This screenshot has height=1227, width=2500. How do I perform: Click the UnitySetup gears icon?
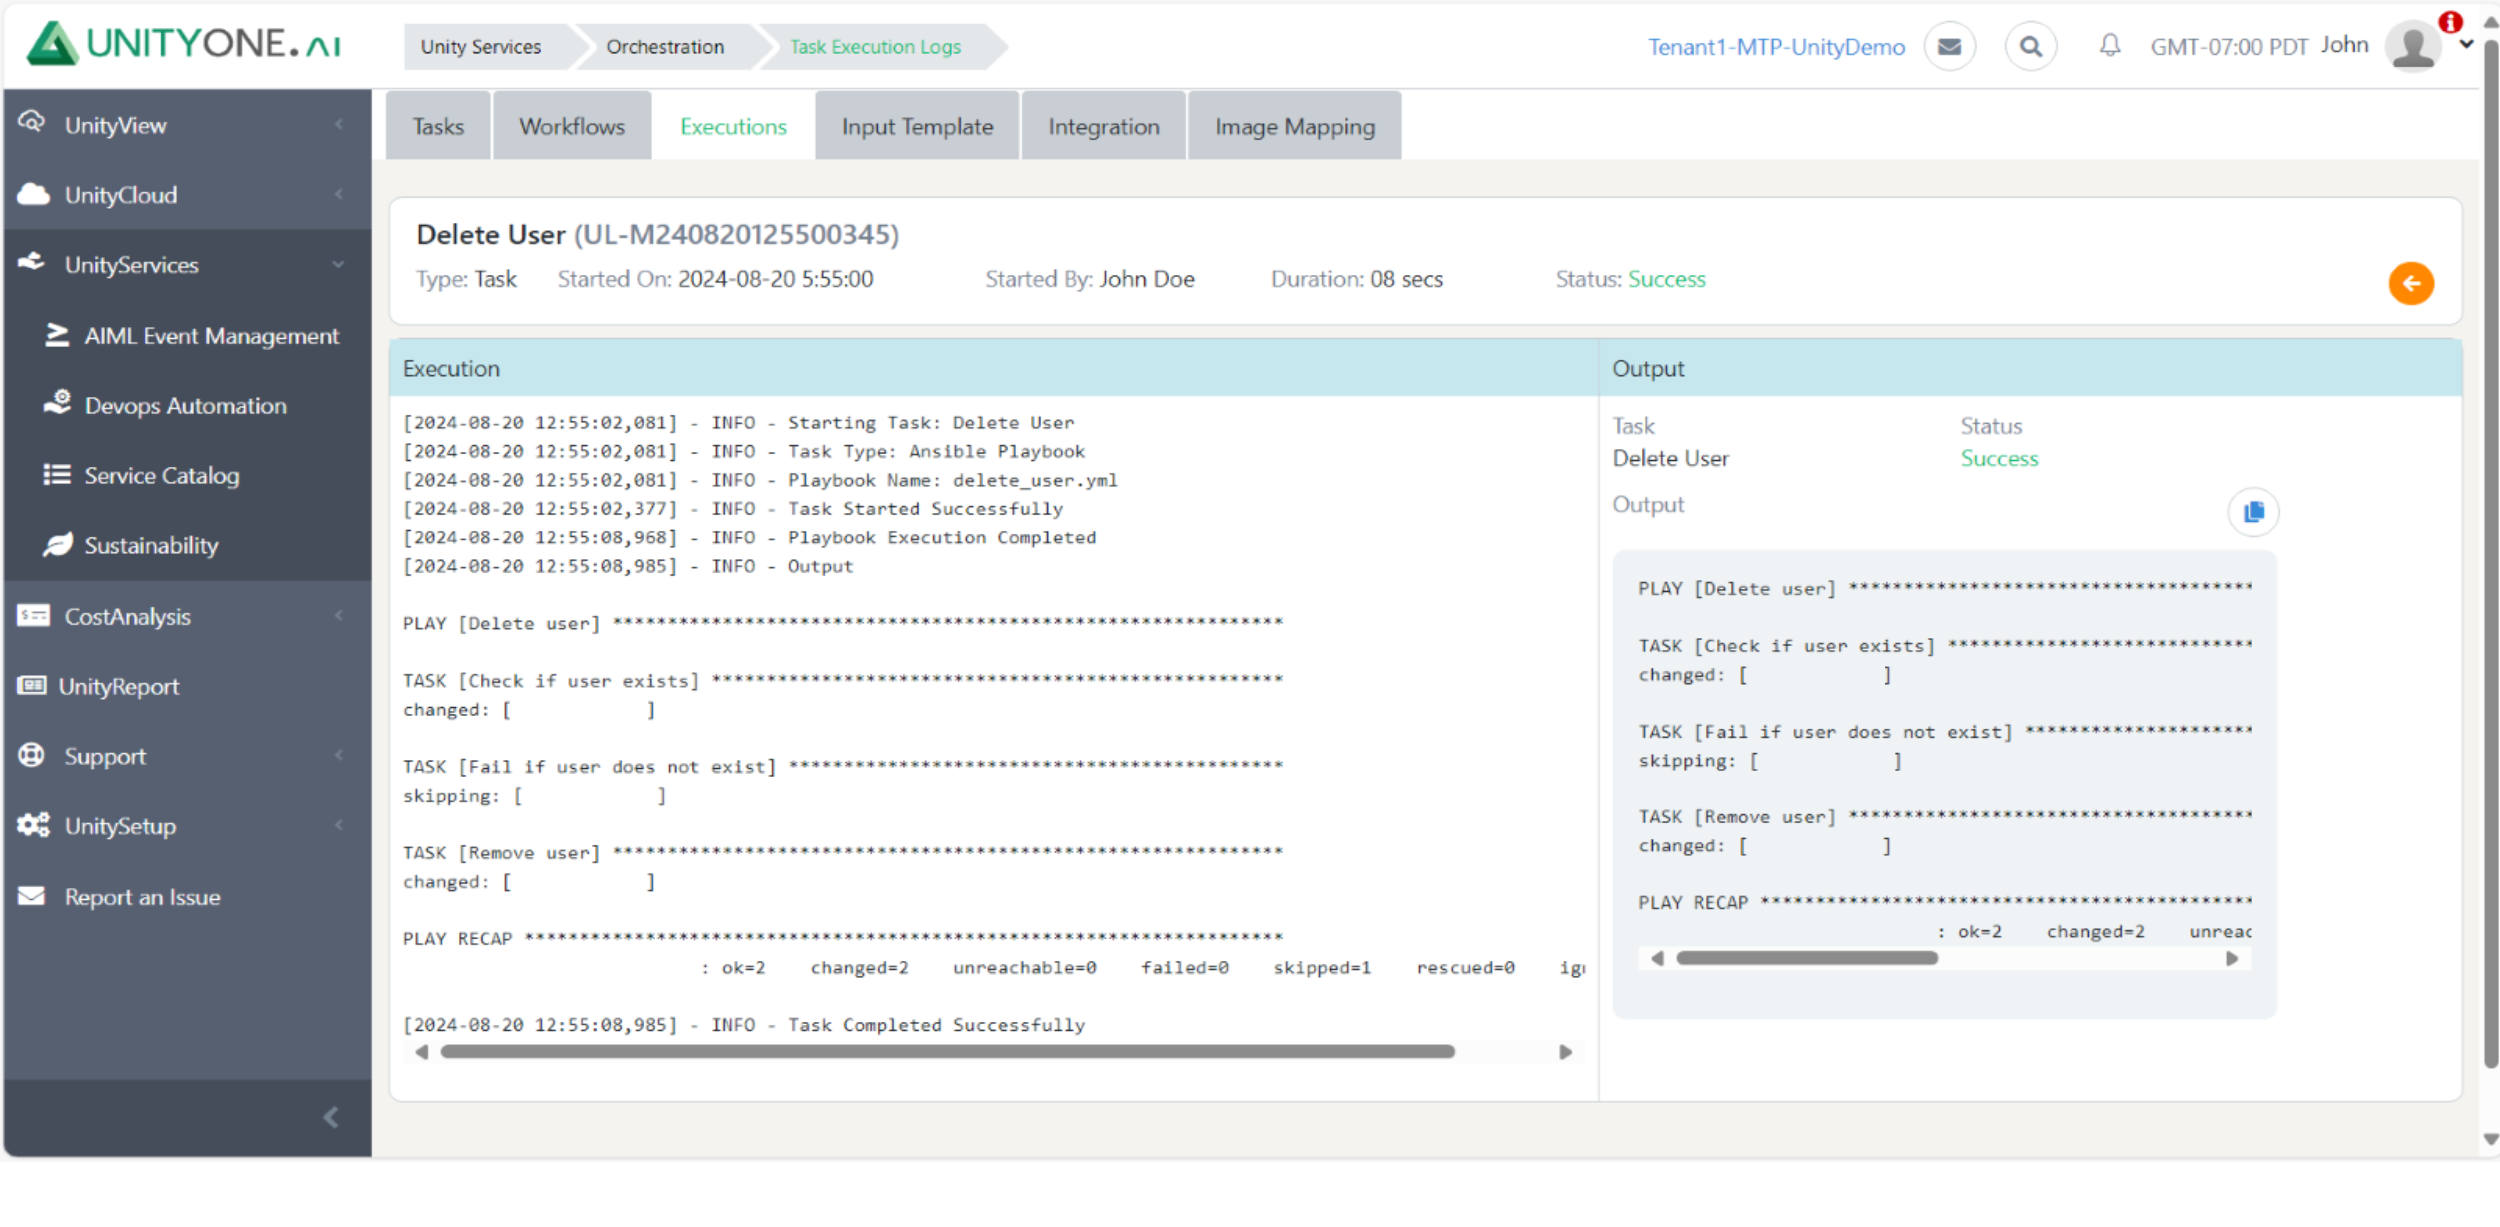[34, 825]
